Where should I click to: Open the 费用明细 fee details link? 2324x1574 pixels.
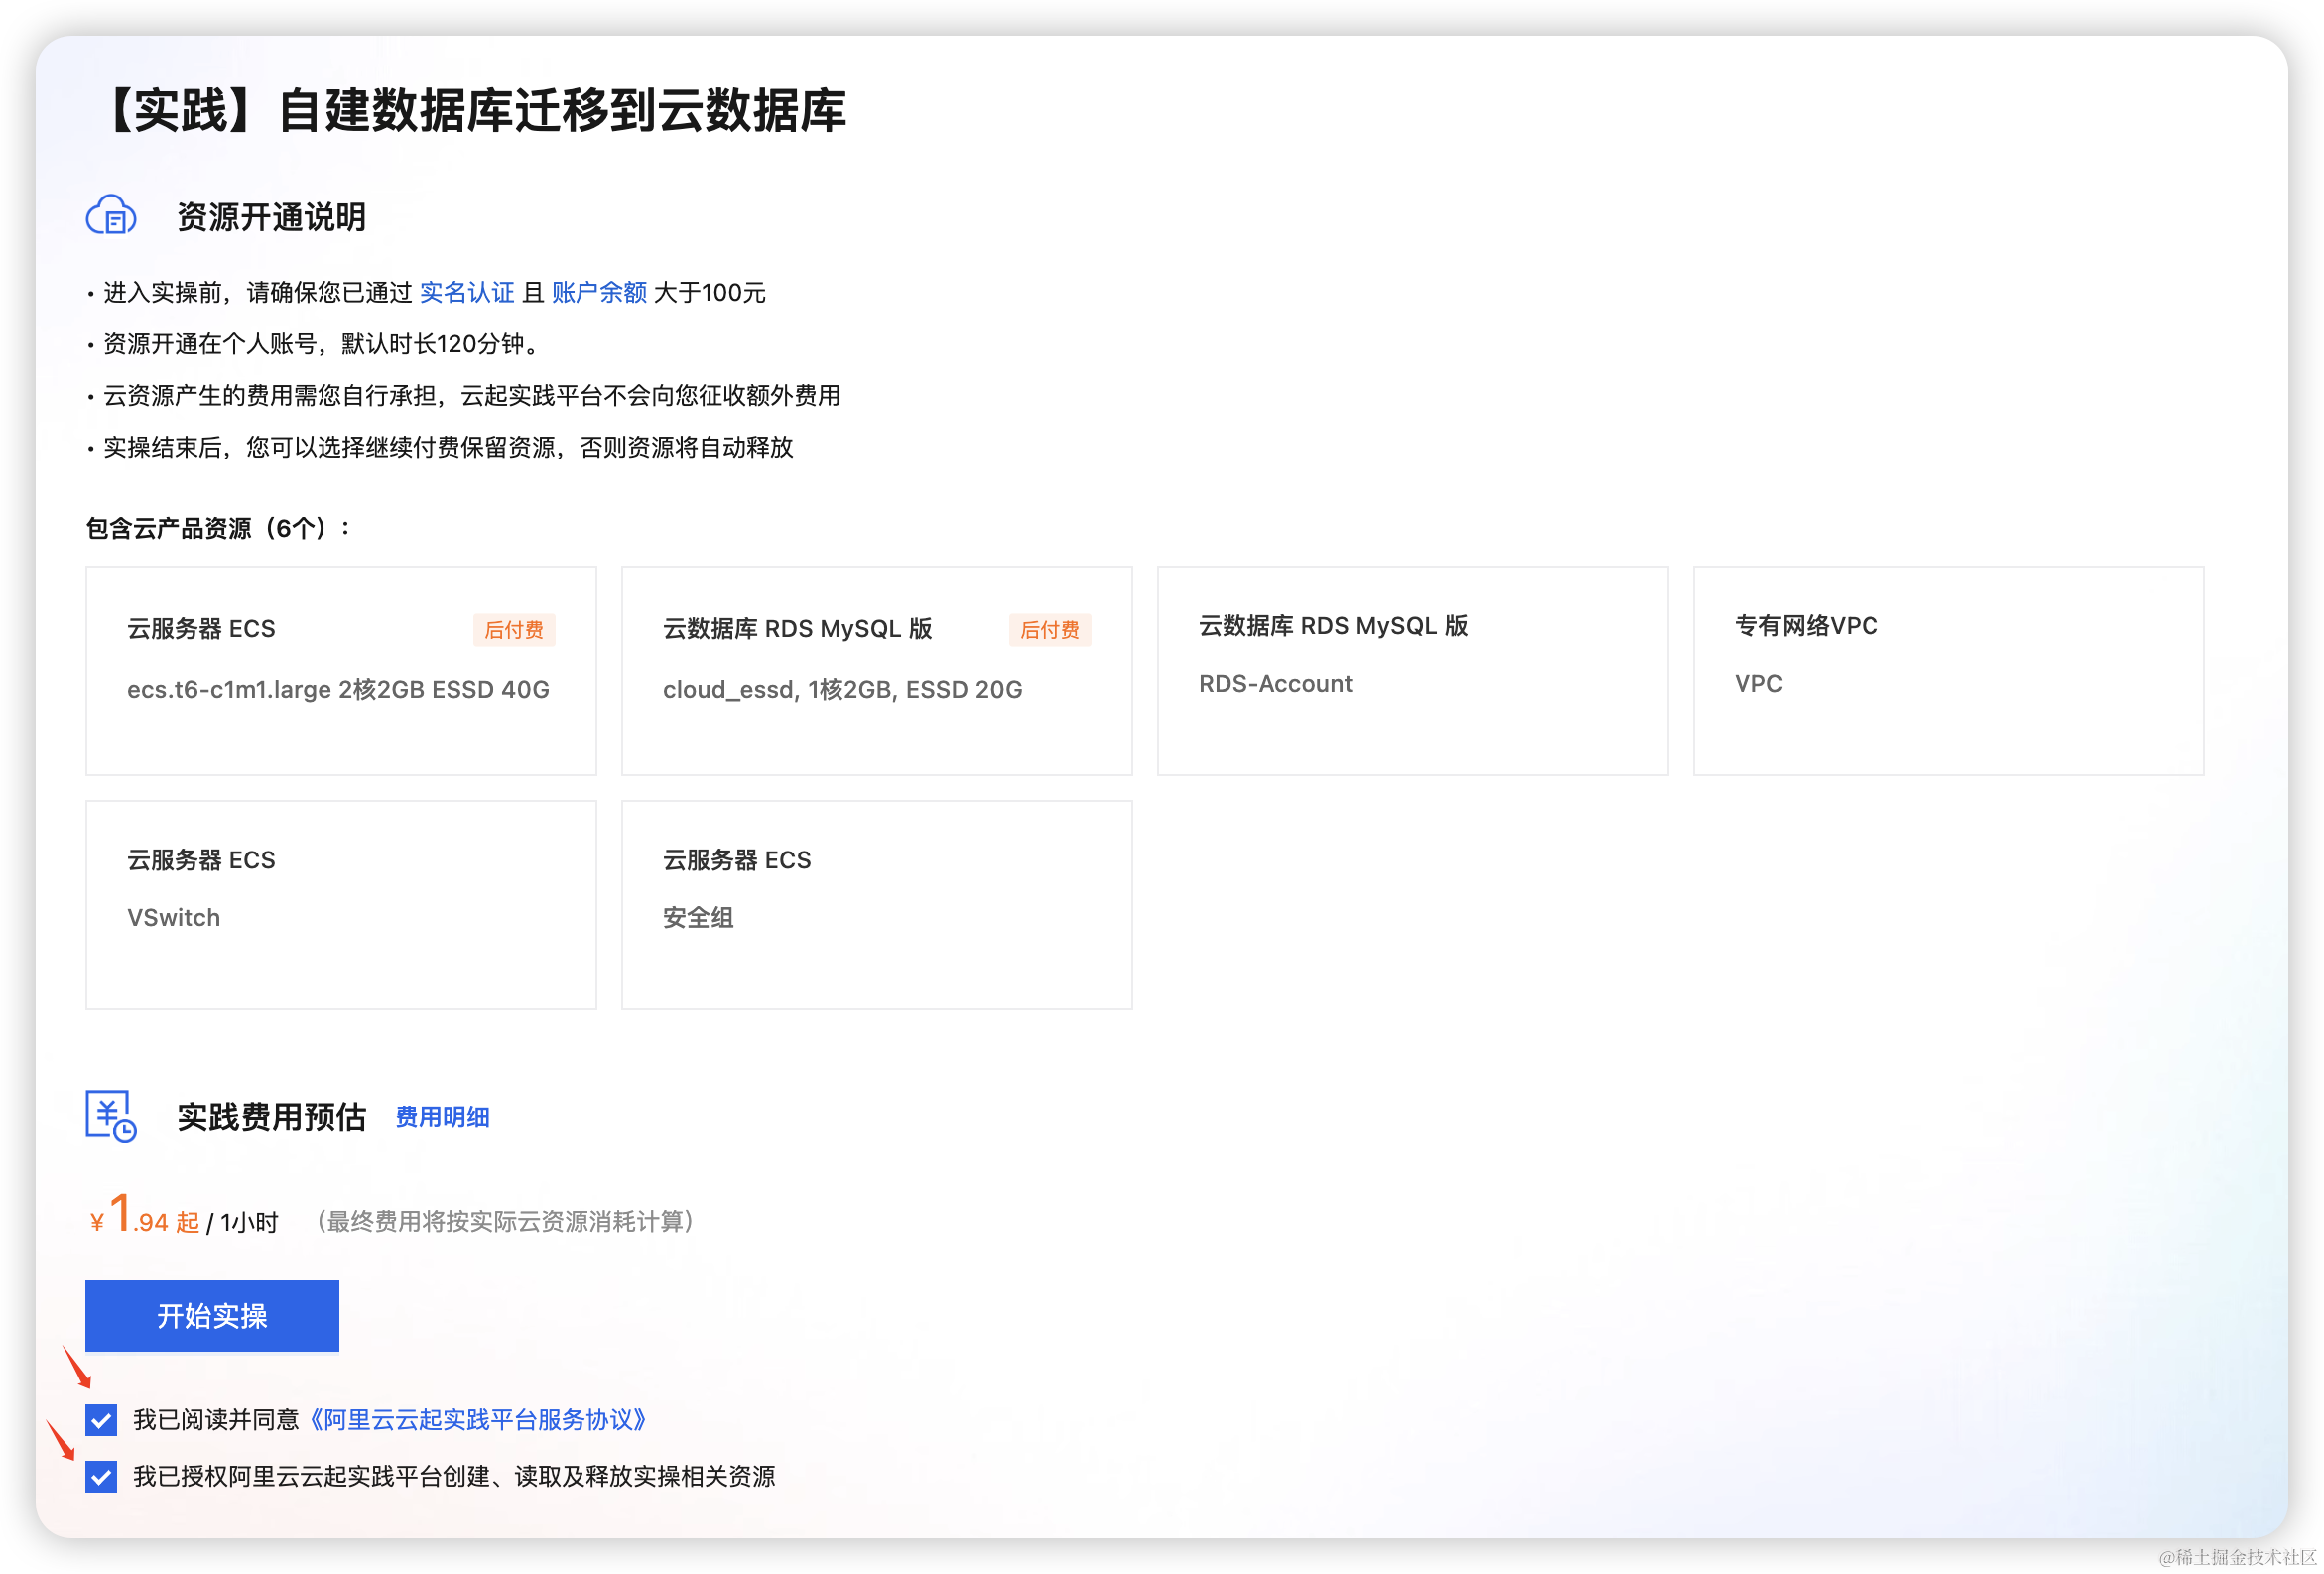click(443, 1117)
